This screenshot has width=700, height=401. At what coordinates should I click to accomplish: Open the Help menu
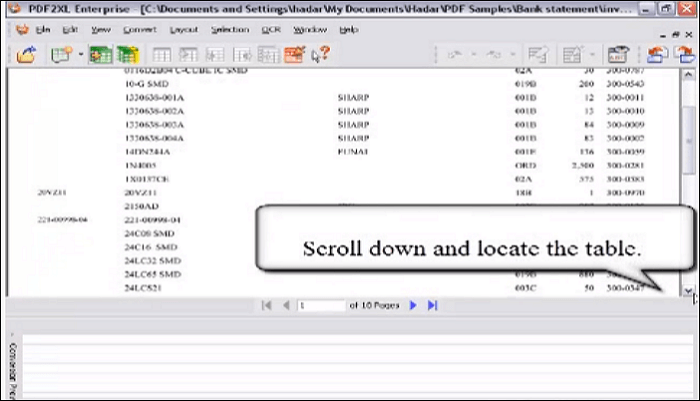click(349, 30)
